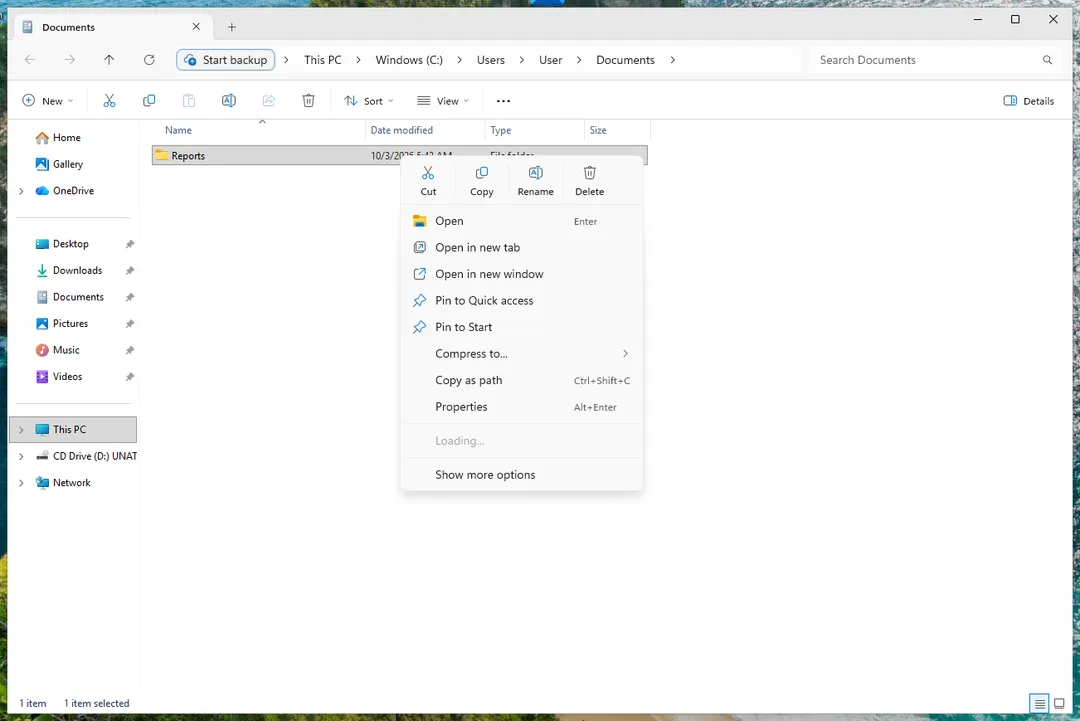The image size is (1080, 721).
Task: Choose Pin to Quick access
Action: pos(521,300)
